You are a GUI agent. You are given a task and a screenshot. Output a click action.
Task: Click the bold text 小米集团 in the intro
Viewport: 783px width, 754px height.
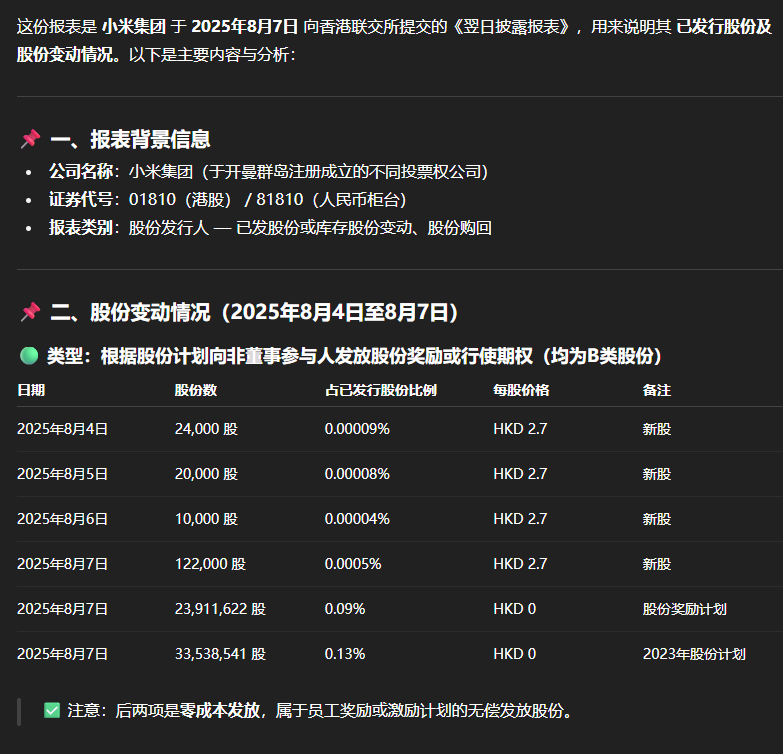[x=134, y=26]
